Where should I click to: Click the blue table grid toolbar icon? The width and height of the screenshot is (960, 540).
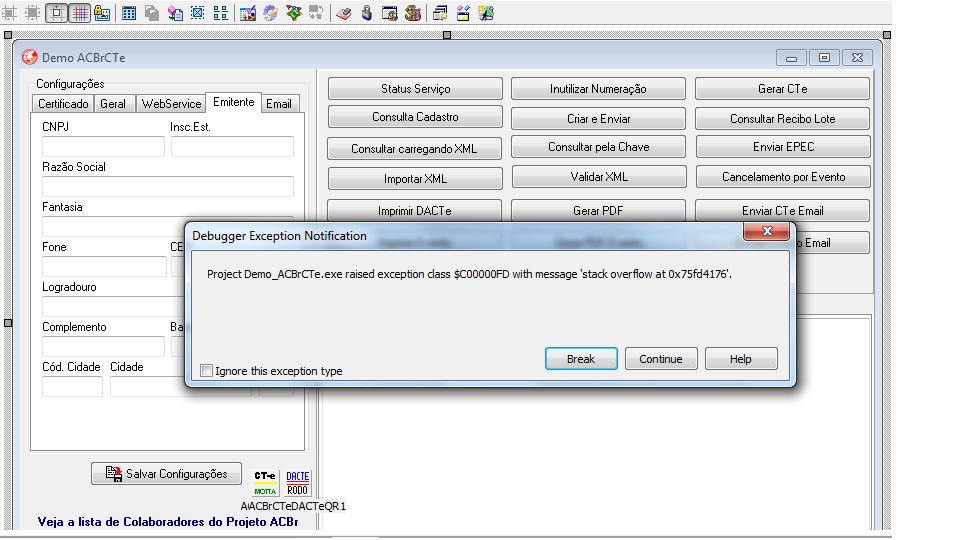[x=129, y=13]
